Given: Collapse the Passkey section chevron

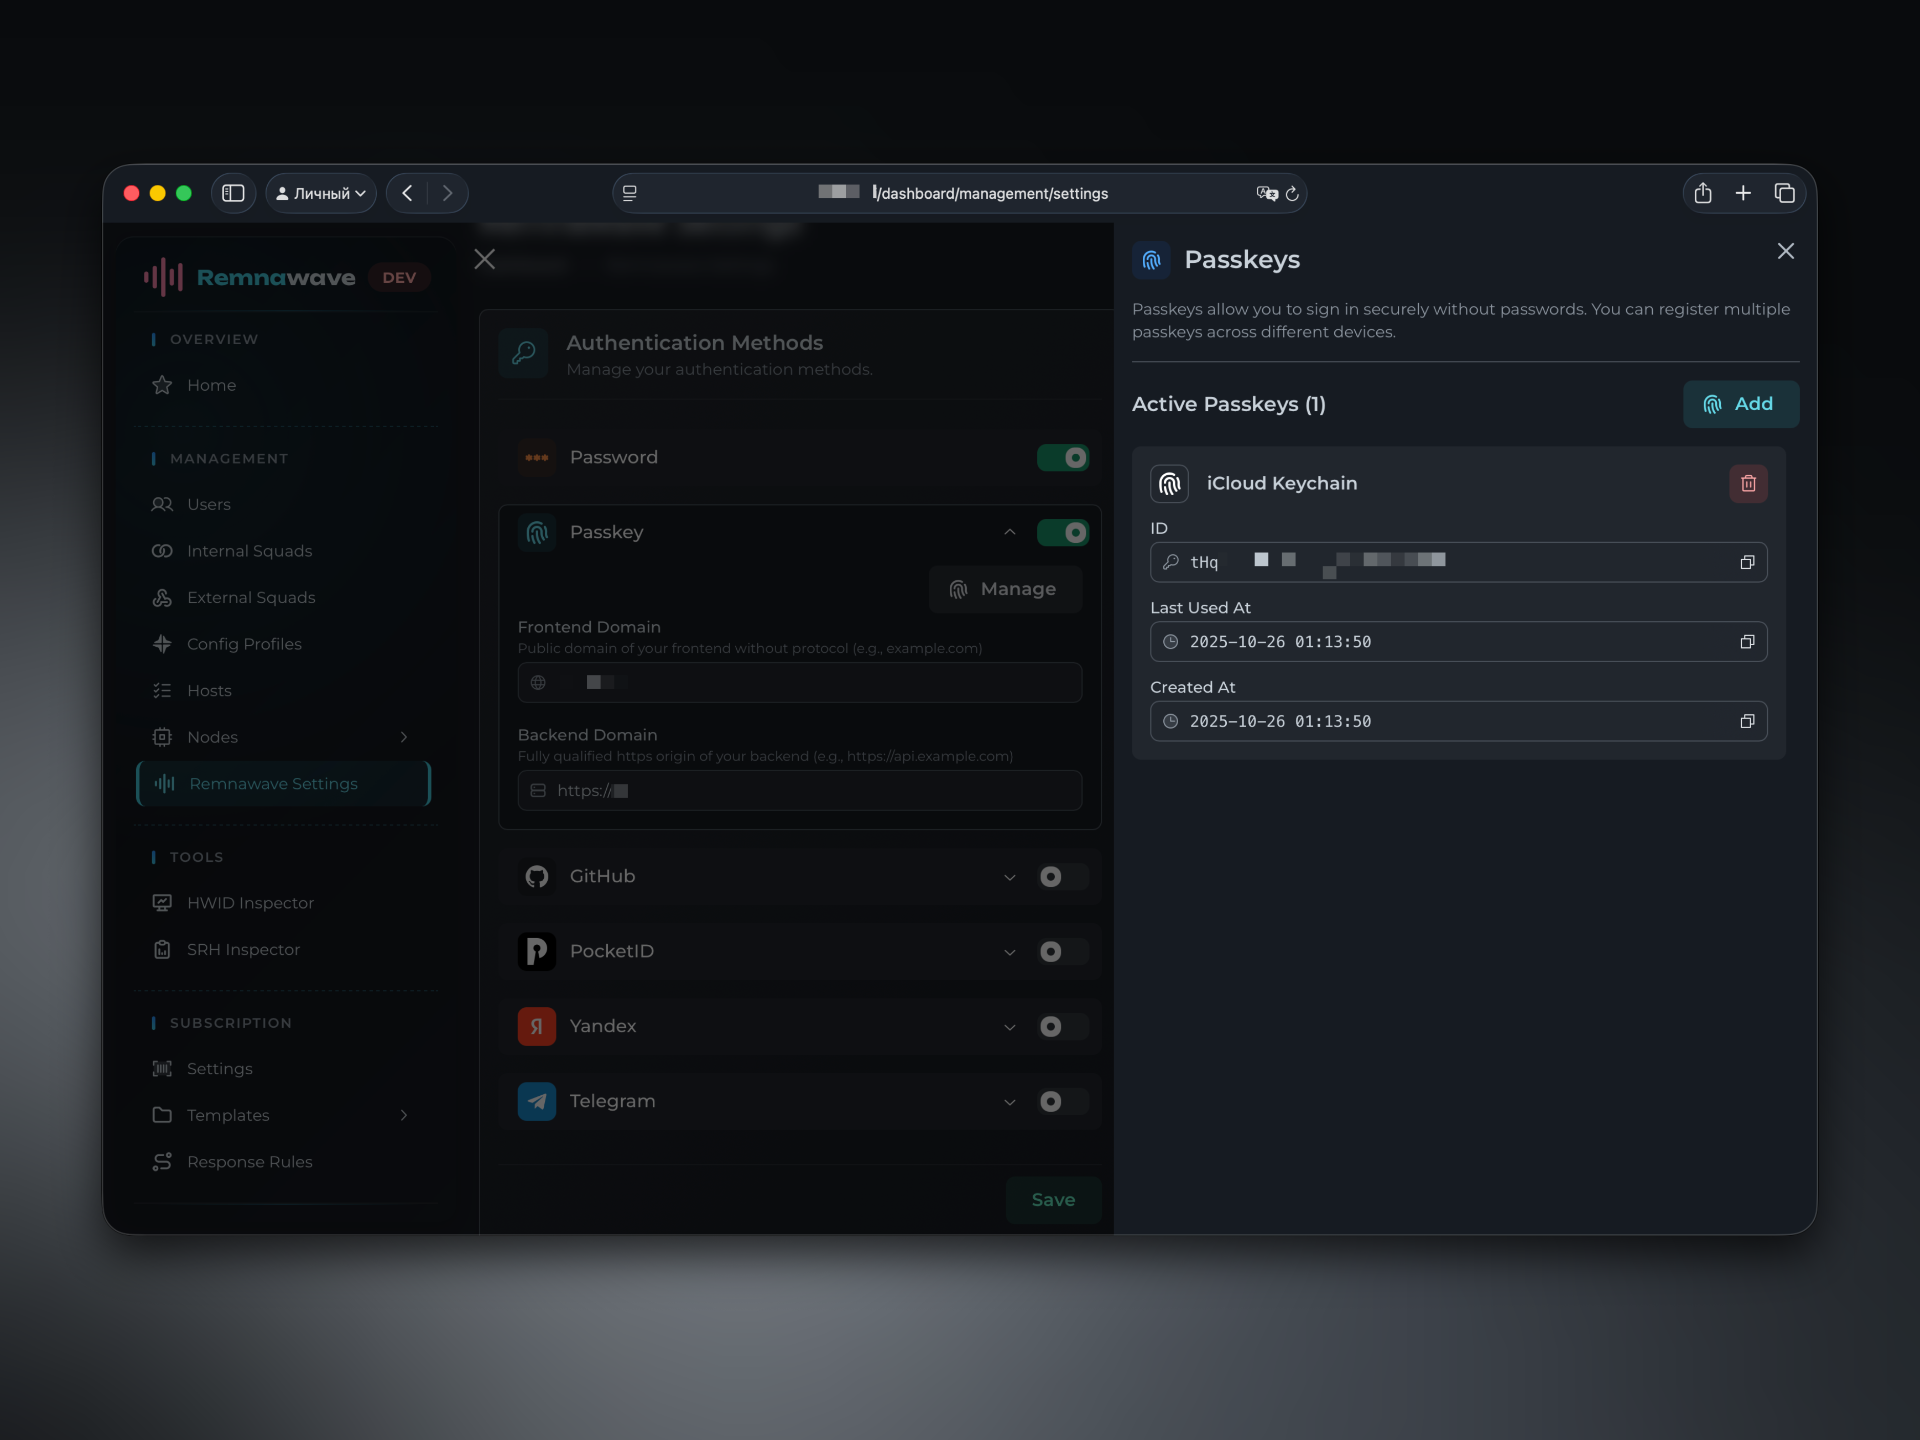Looking at the screenshot, I should [x=1009, y=533].
